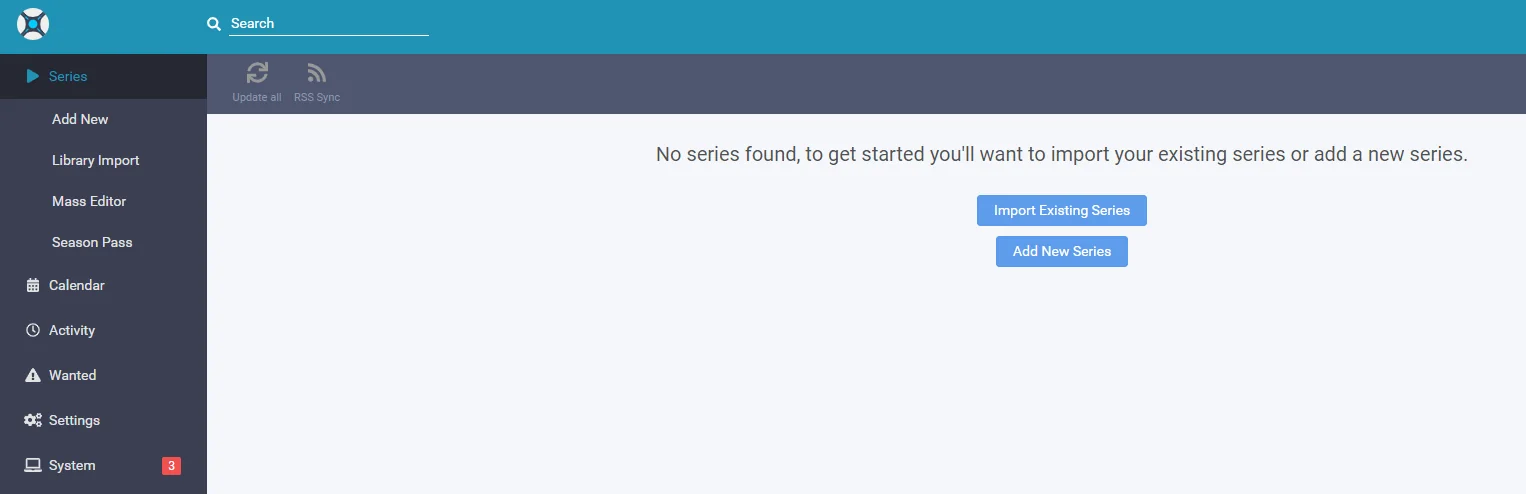Click the Series play arrow icon
1526x494 pixels.
tap(33, 76)
